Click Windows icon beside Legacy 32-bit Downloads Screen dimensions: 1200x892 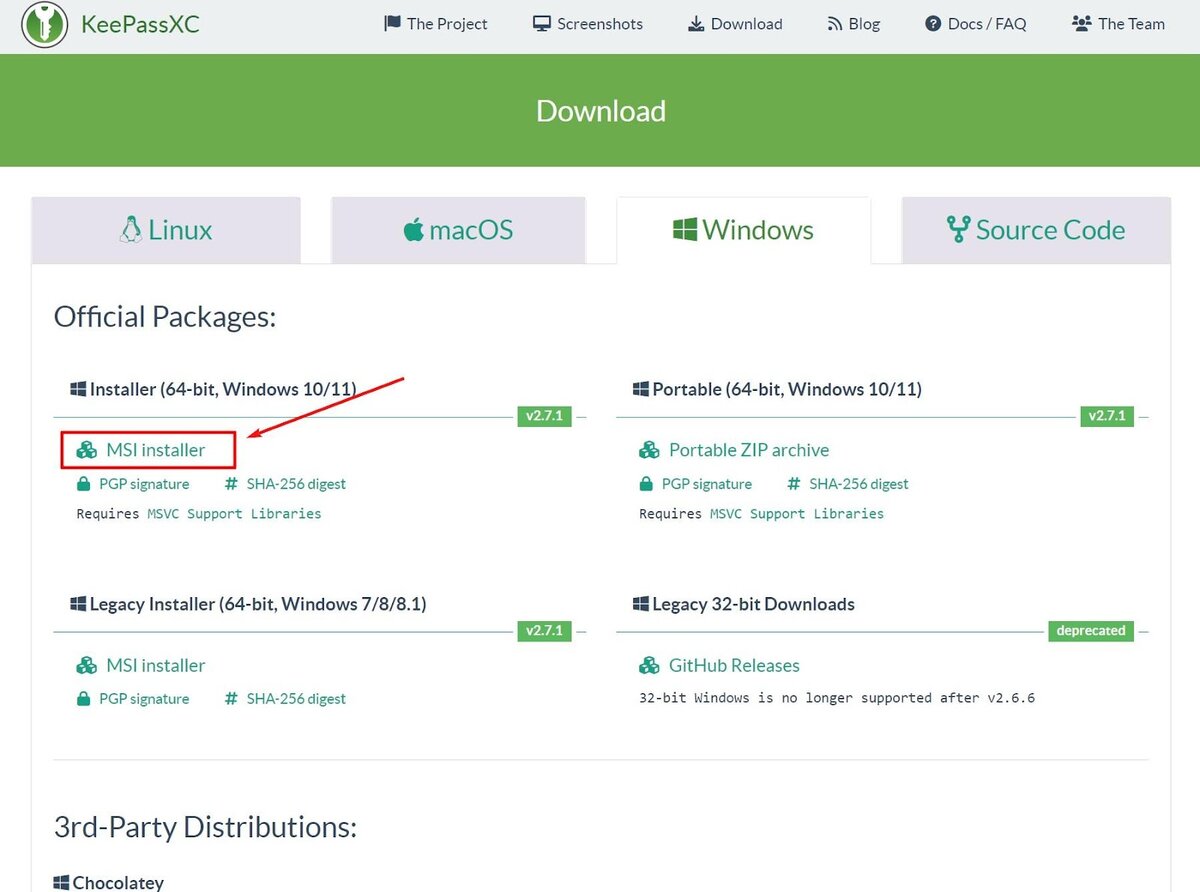[641, 604]
